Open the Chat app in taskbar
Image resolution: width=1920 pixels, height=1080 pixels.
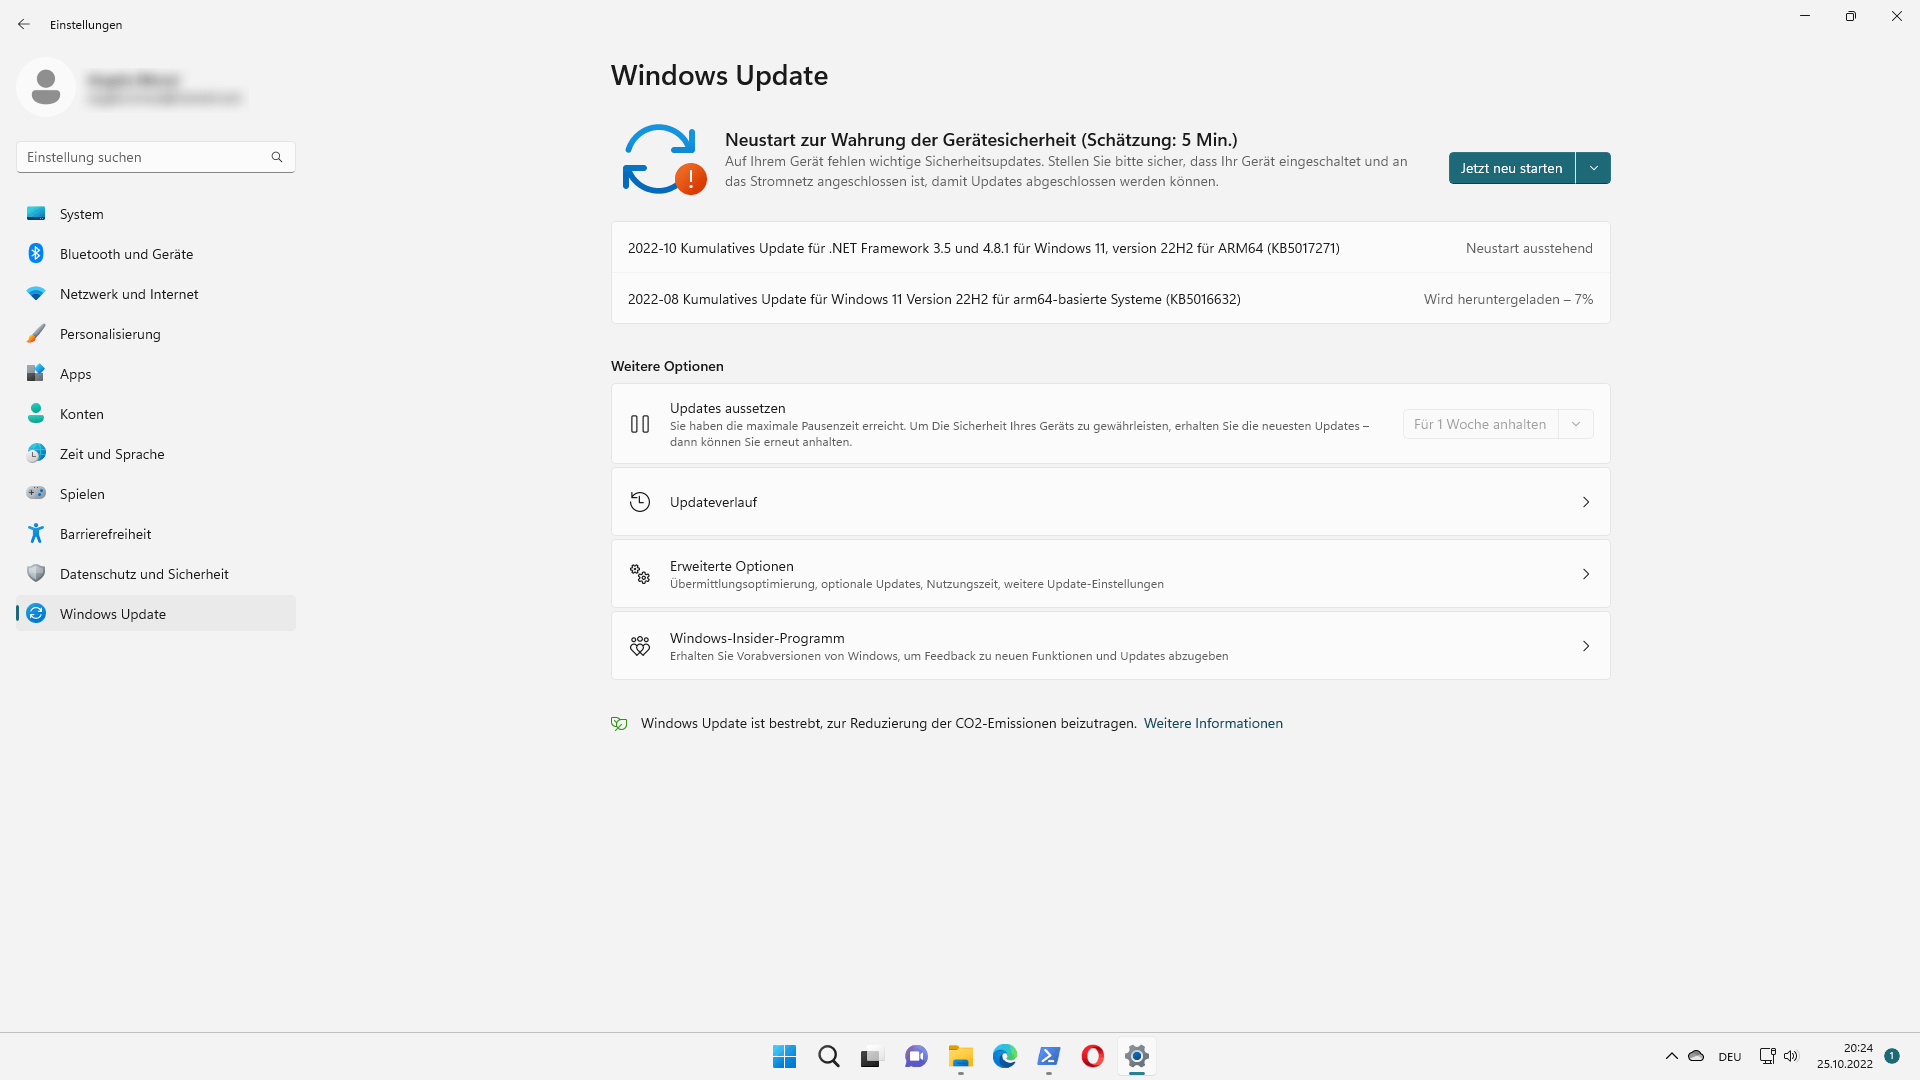click(916, 1056)
